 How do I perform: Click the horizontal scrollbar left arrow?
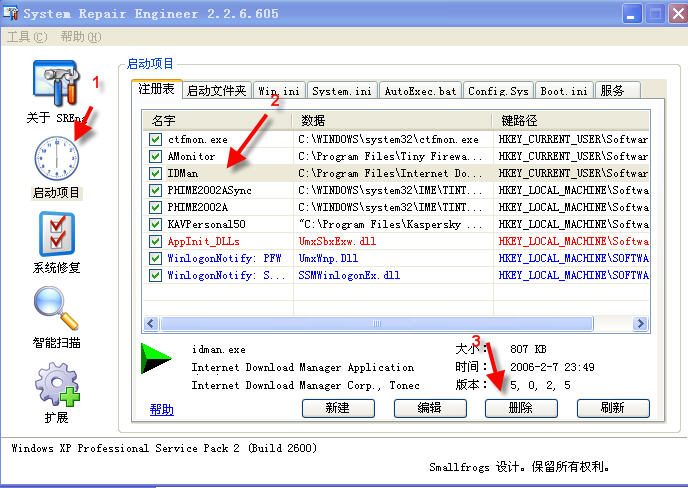pyautogui.click(x=151, y=324)
